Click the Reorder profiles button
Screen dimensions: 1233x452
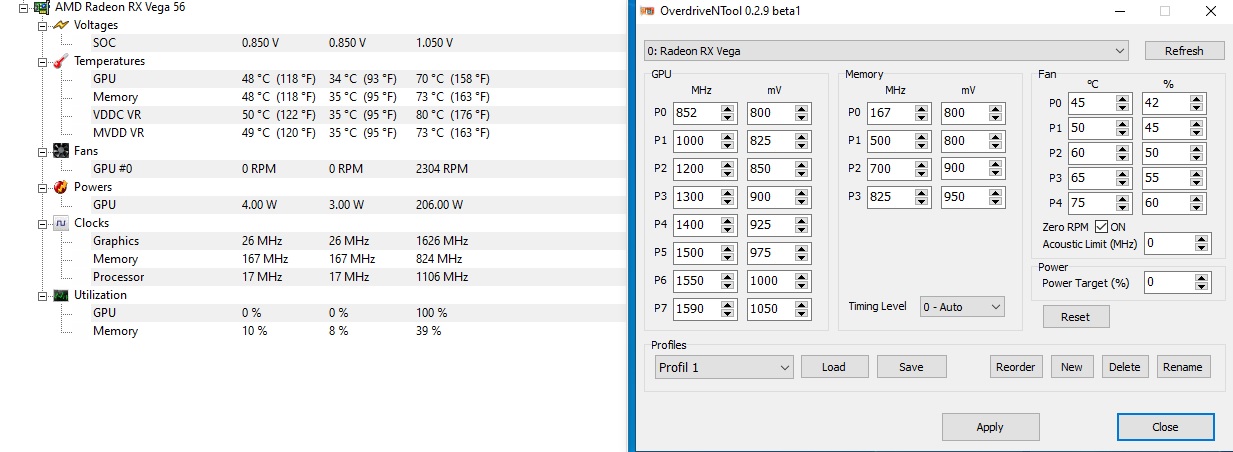tap(1016, 367)
